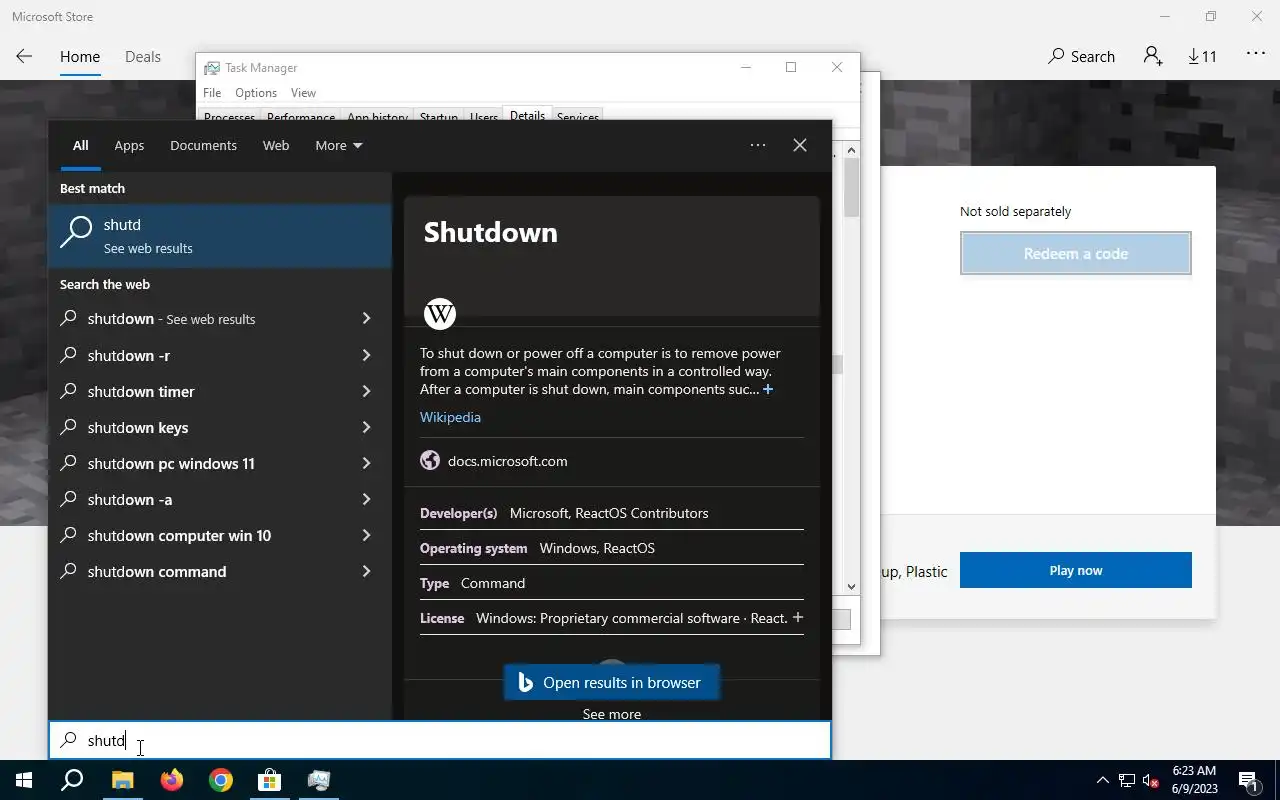Select shutdown command suggestion text
Screen dimensions: 1280x800
pos(157,571)
